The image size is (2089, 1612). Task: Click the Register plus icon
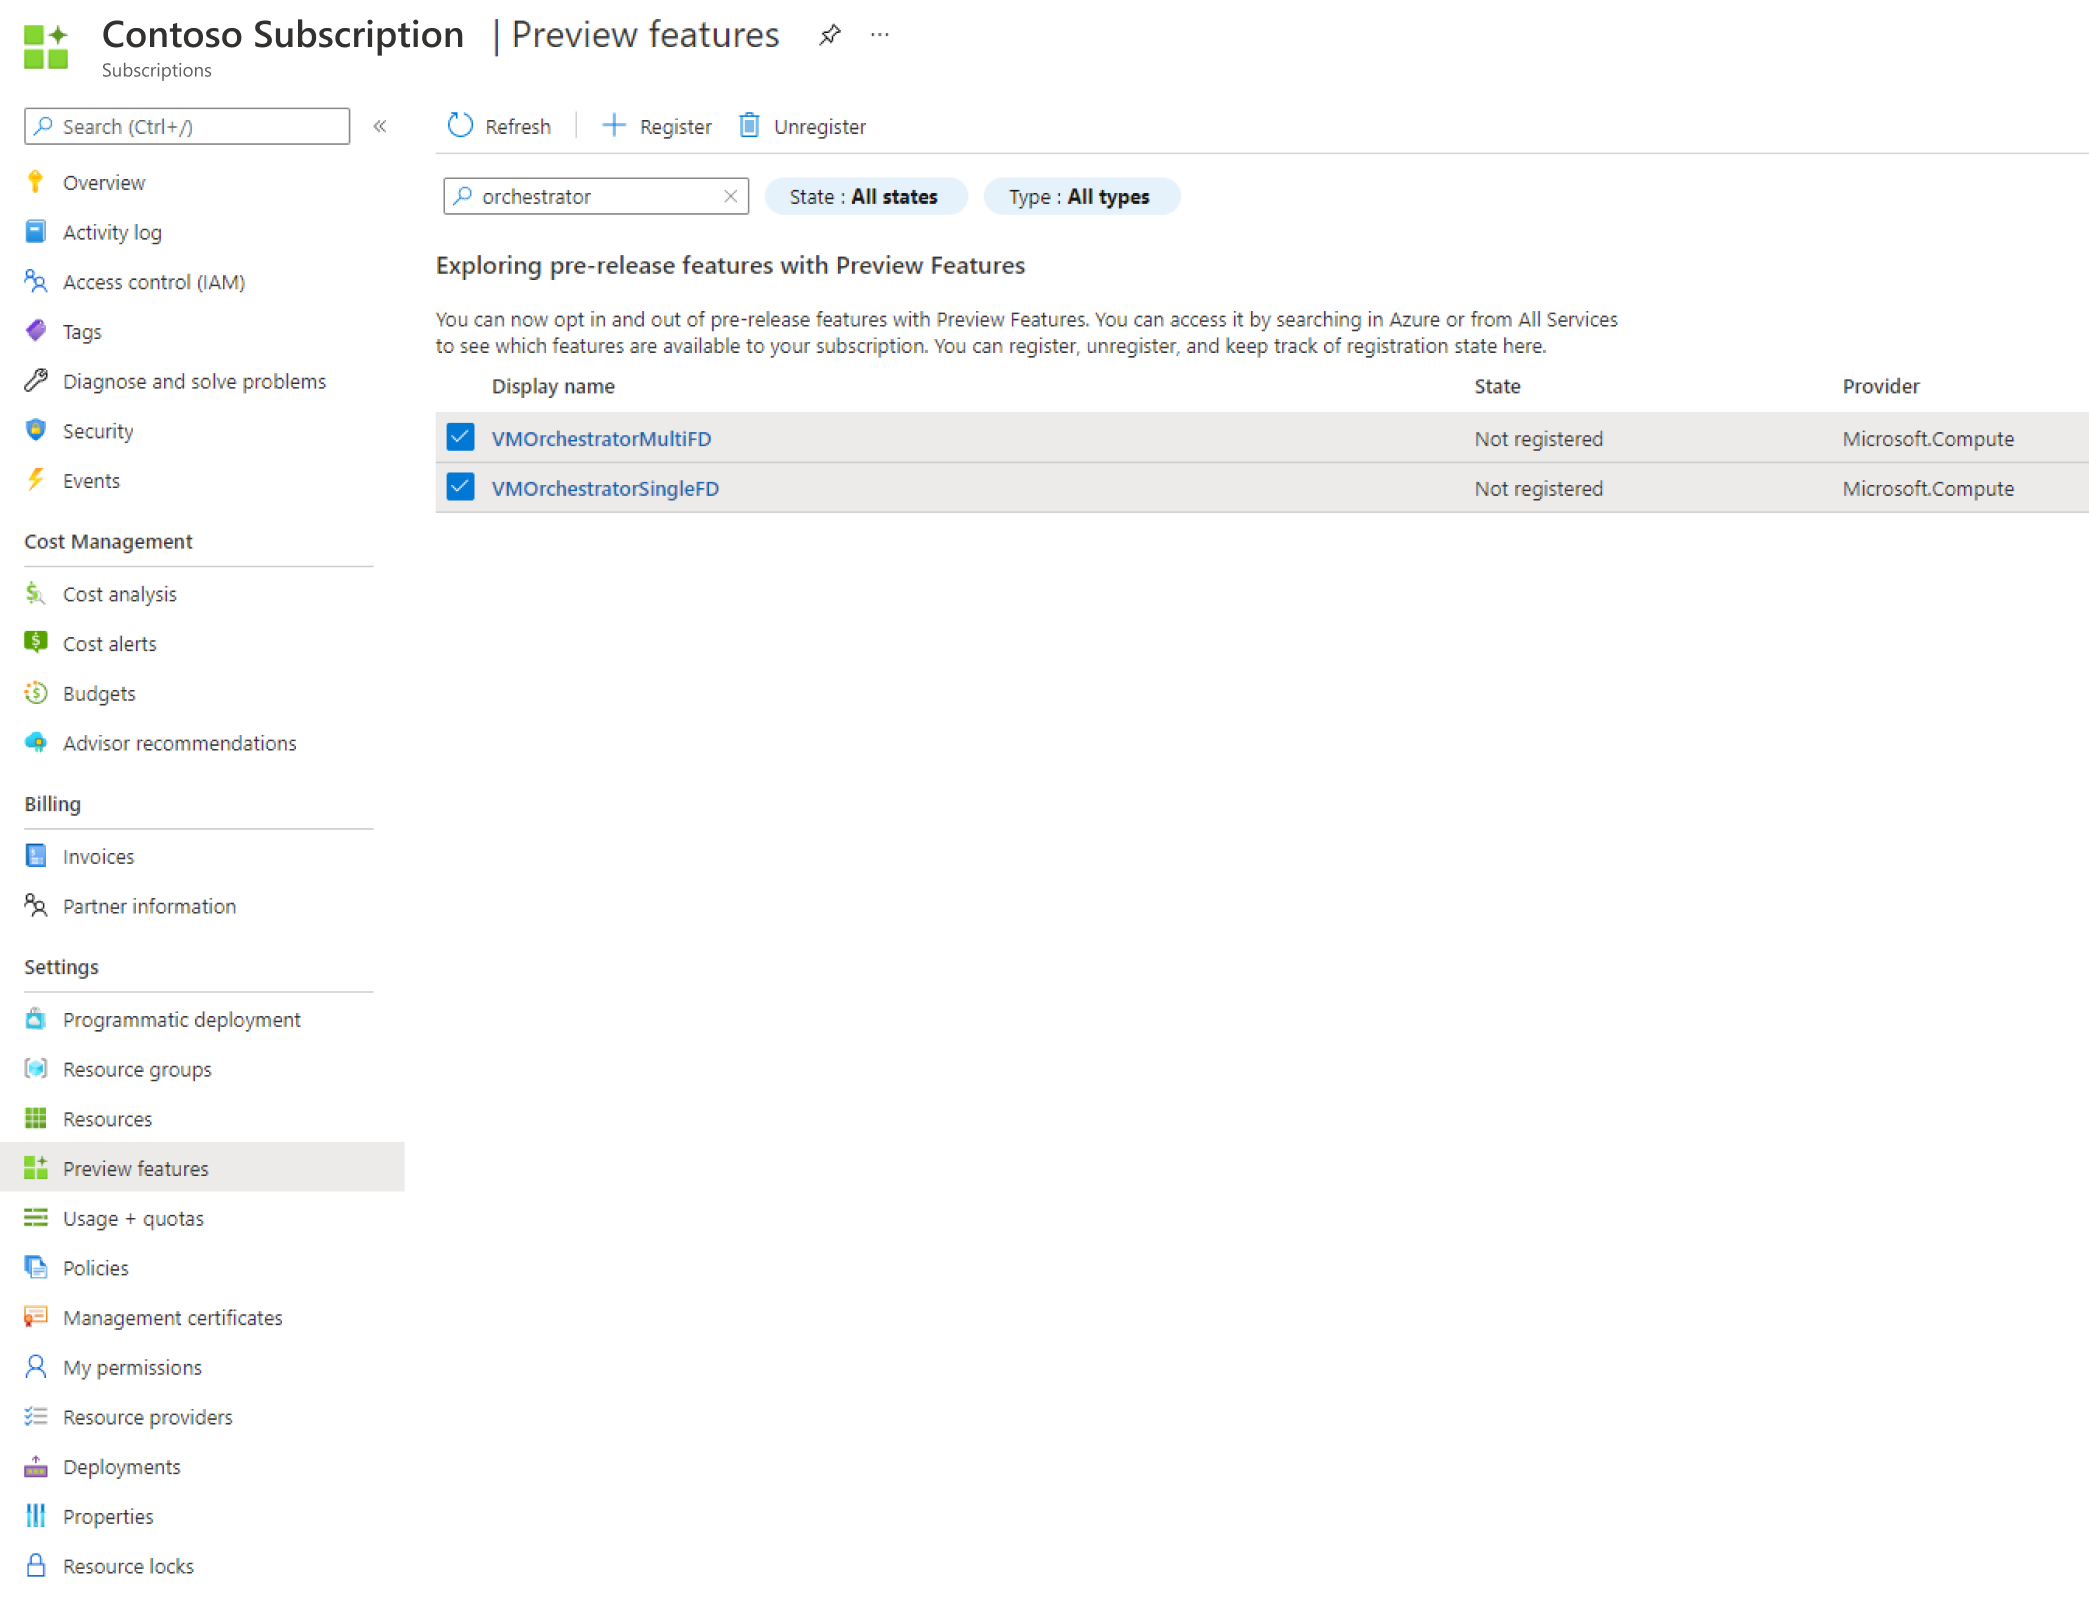(x=613, y=125)
